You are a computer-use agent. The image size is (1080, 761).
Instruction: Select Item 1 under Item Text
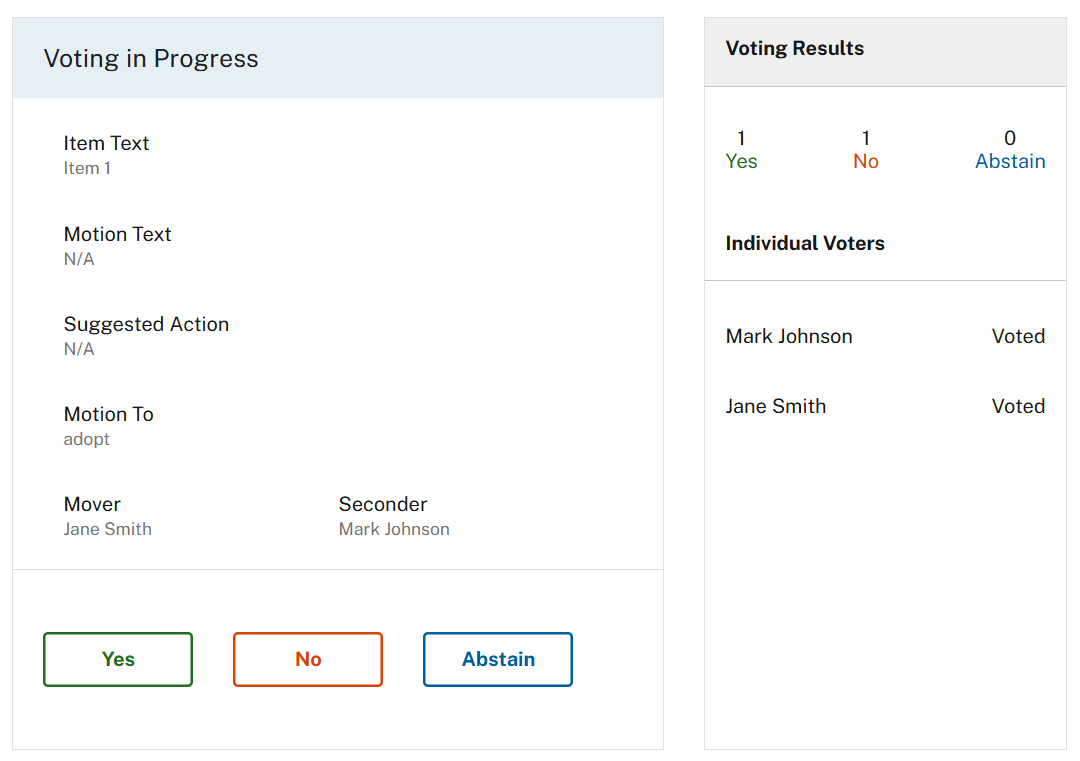[x=87, y=168]
